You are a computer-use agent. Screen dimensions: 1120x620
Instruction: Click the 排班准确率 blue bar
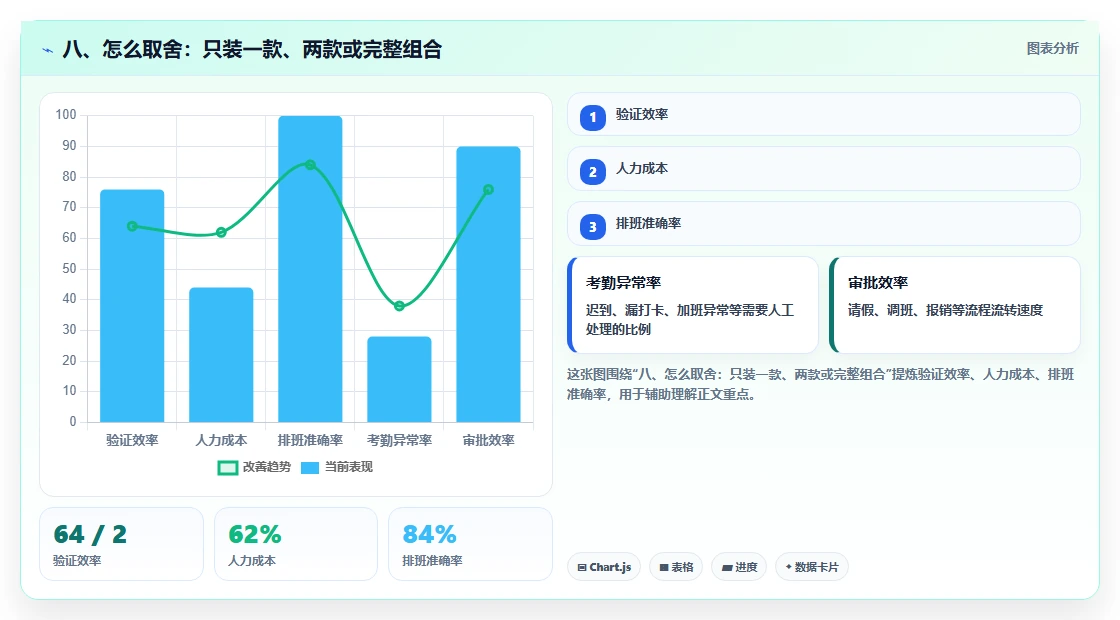(310, 269)
